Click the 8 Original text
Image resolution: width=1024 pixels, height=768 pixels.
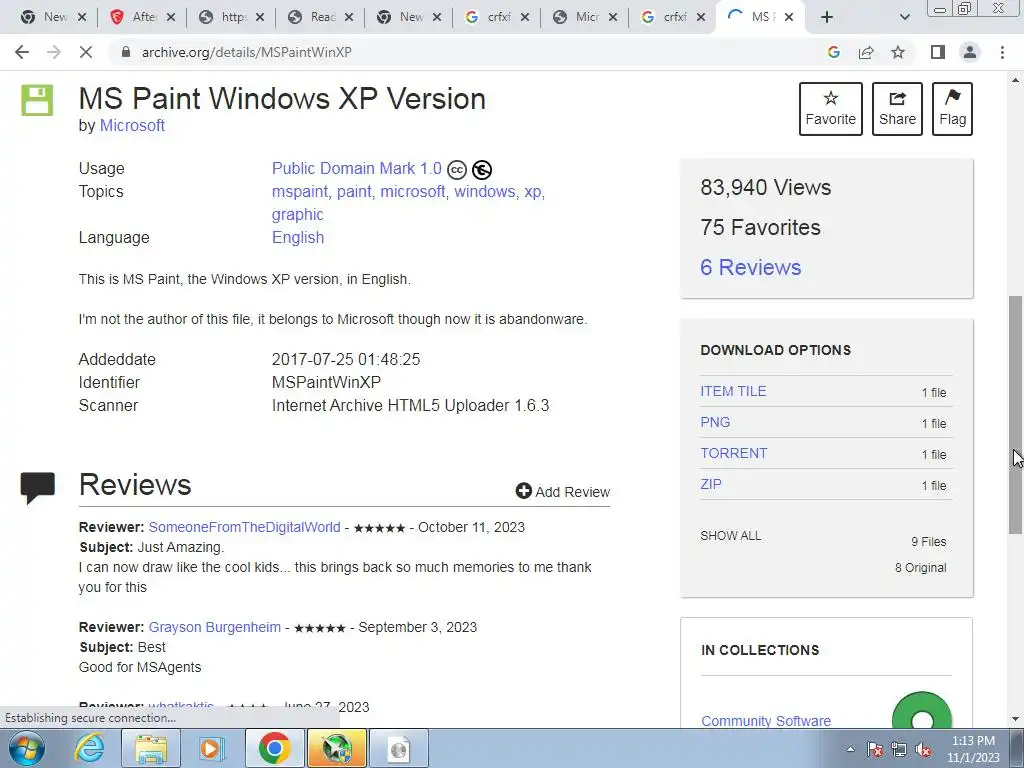click(x=920, y=568)
